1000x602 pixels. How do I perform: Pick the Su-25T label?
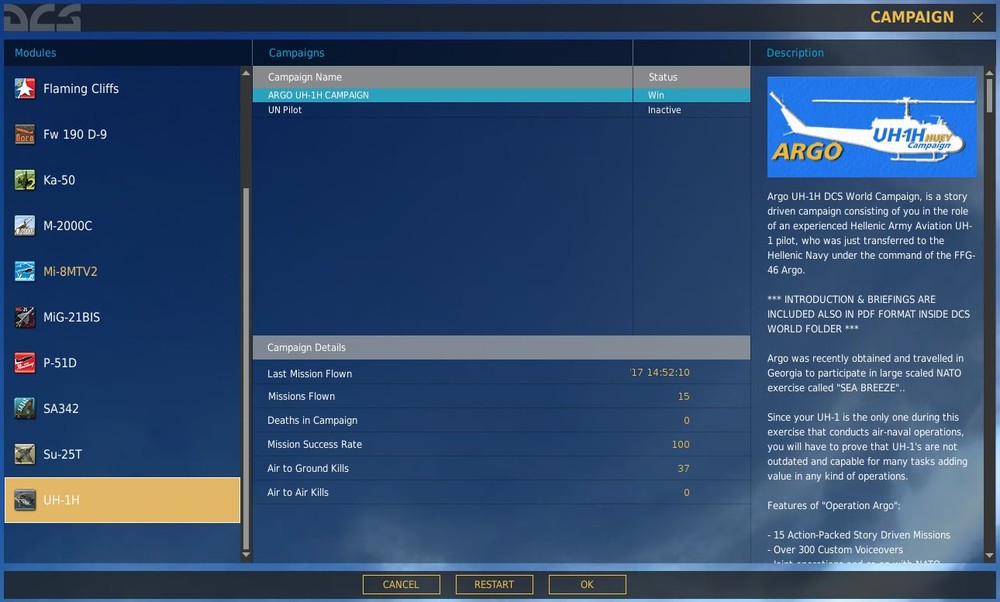(x=62, y=454)
